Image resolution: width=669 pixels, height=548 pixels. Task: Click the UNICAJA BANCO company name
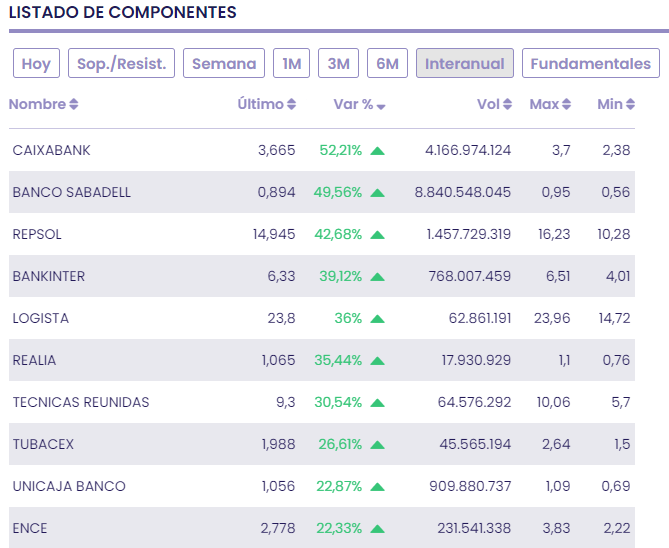pos(69,486)
